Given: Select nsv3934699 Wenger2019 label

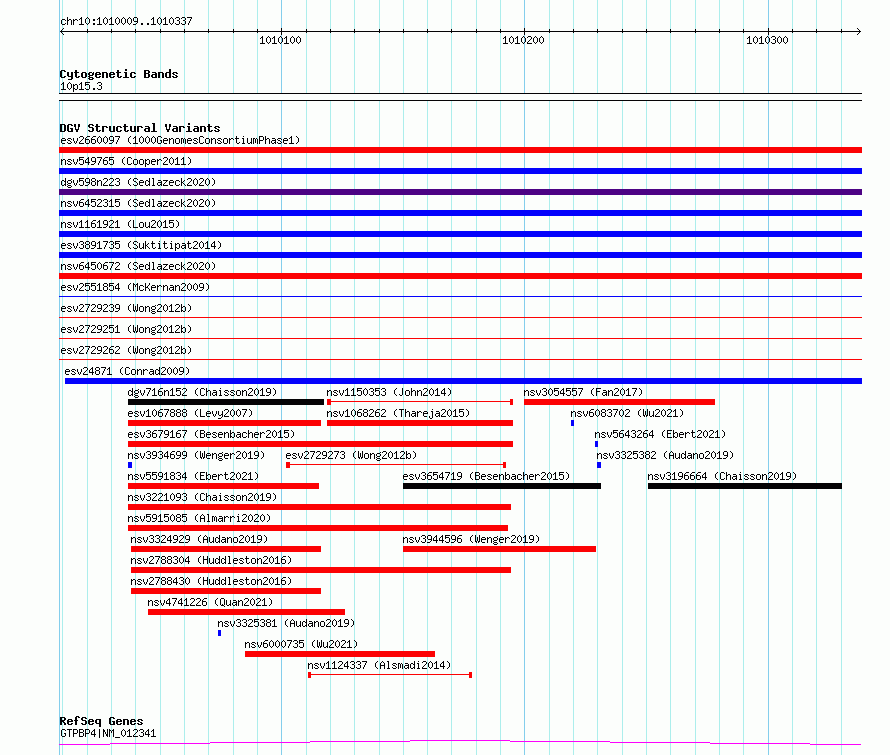Looking at the screenshot, I should click(x=196, y=455).
